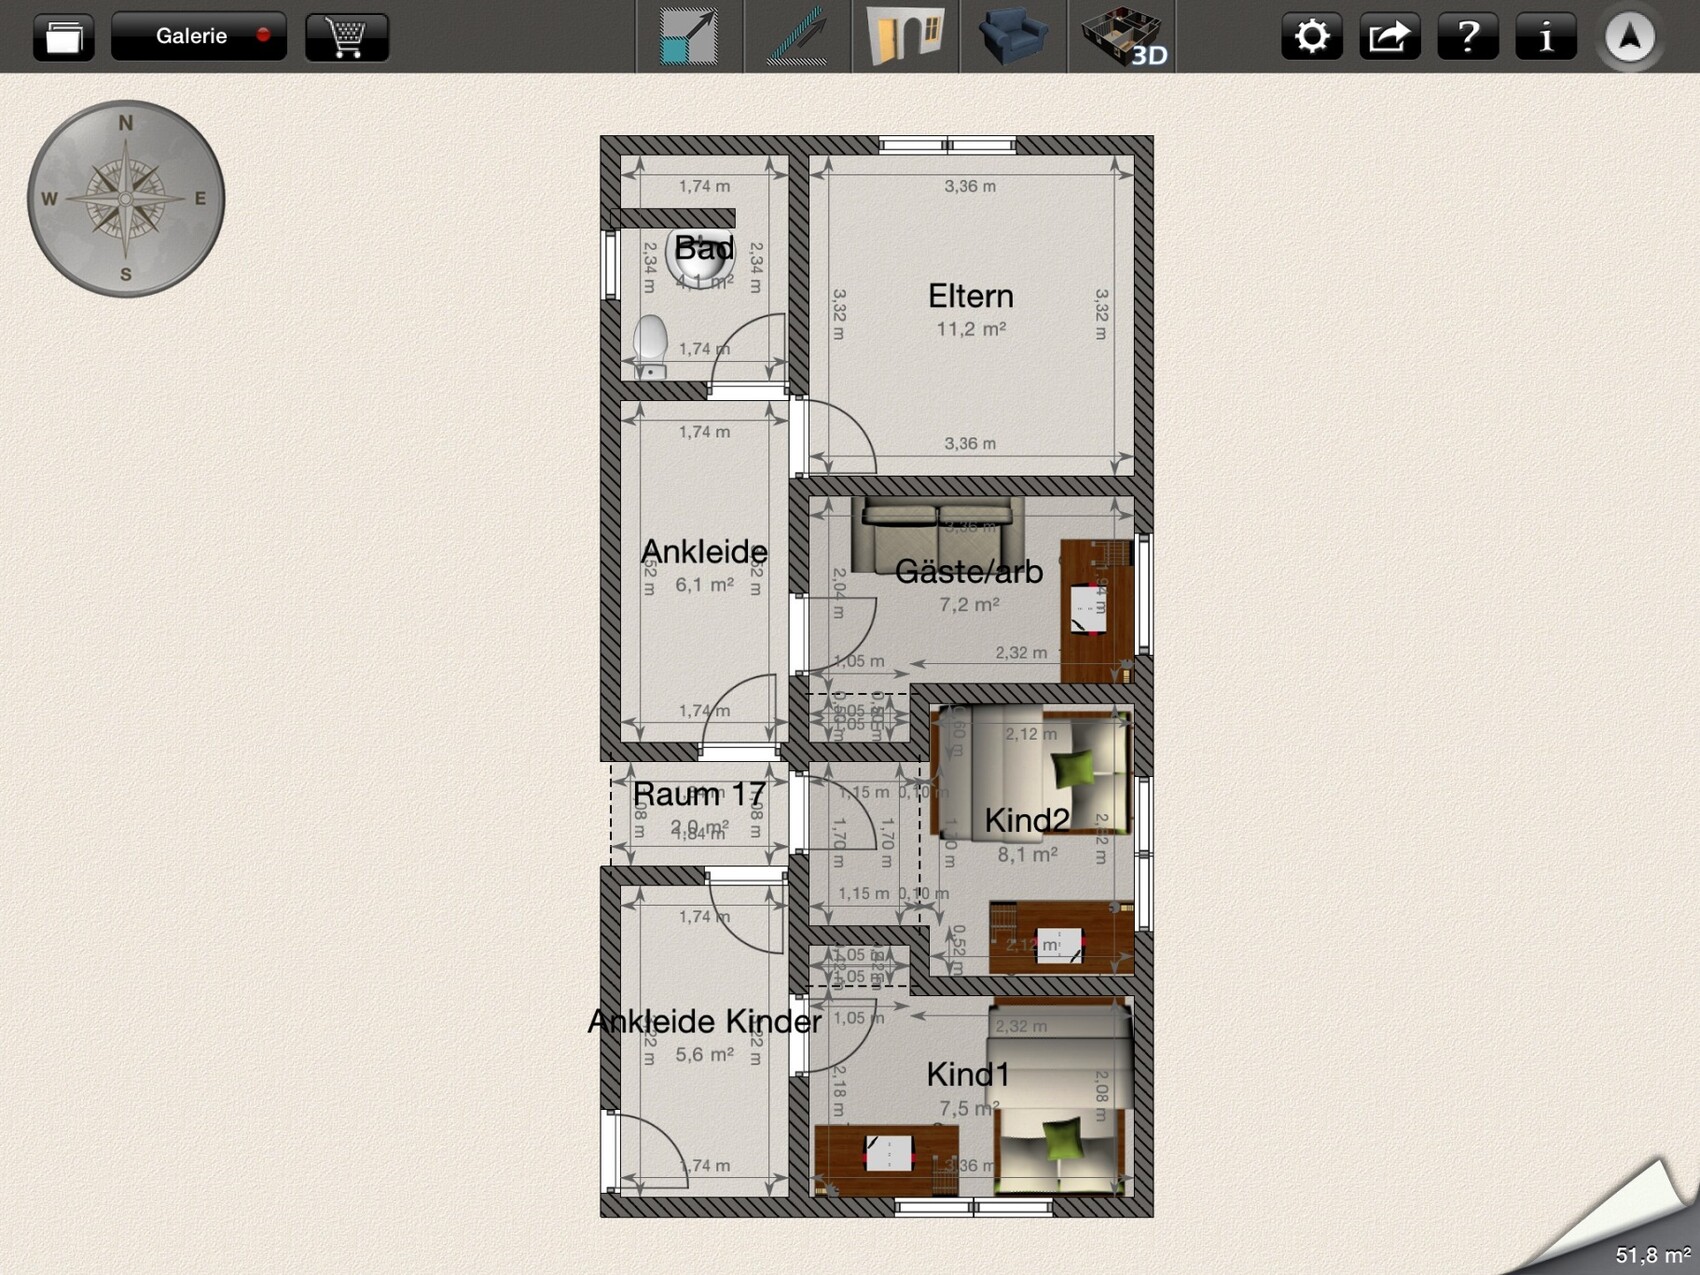1700x1275 pixels.
Task: Switch to 3D view
Action: click(1122, 37)
